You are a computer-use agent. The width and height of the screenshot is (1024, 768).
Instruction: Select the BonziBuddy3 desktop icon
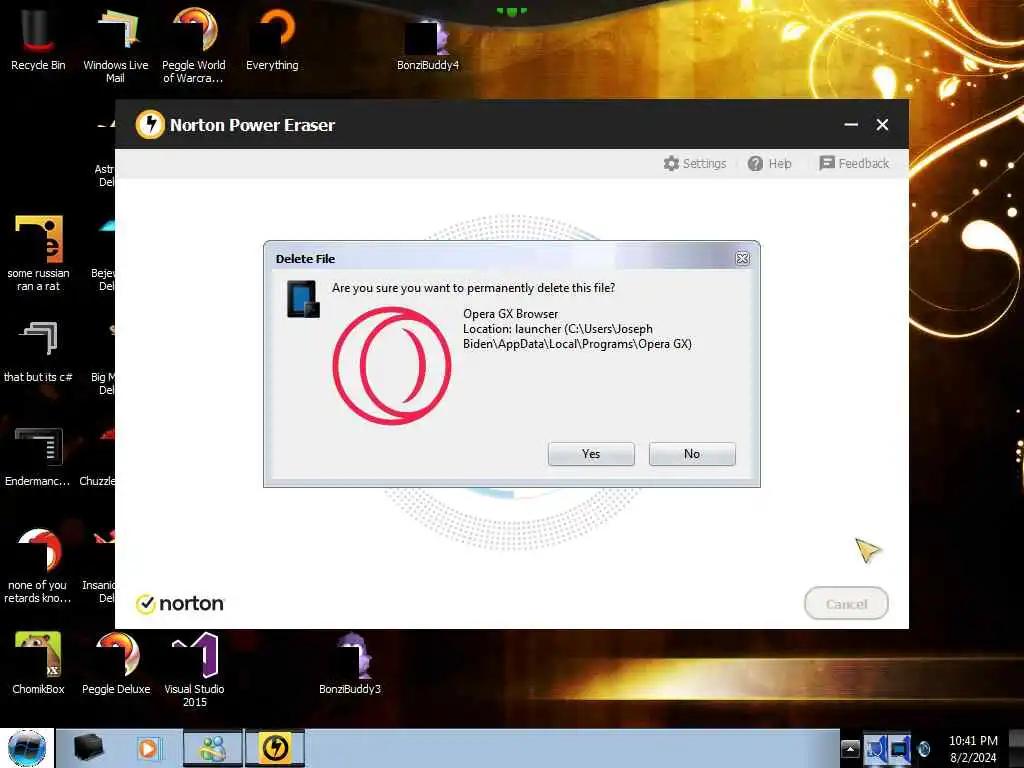(350, 662)
